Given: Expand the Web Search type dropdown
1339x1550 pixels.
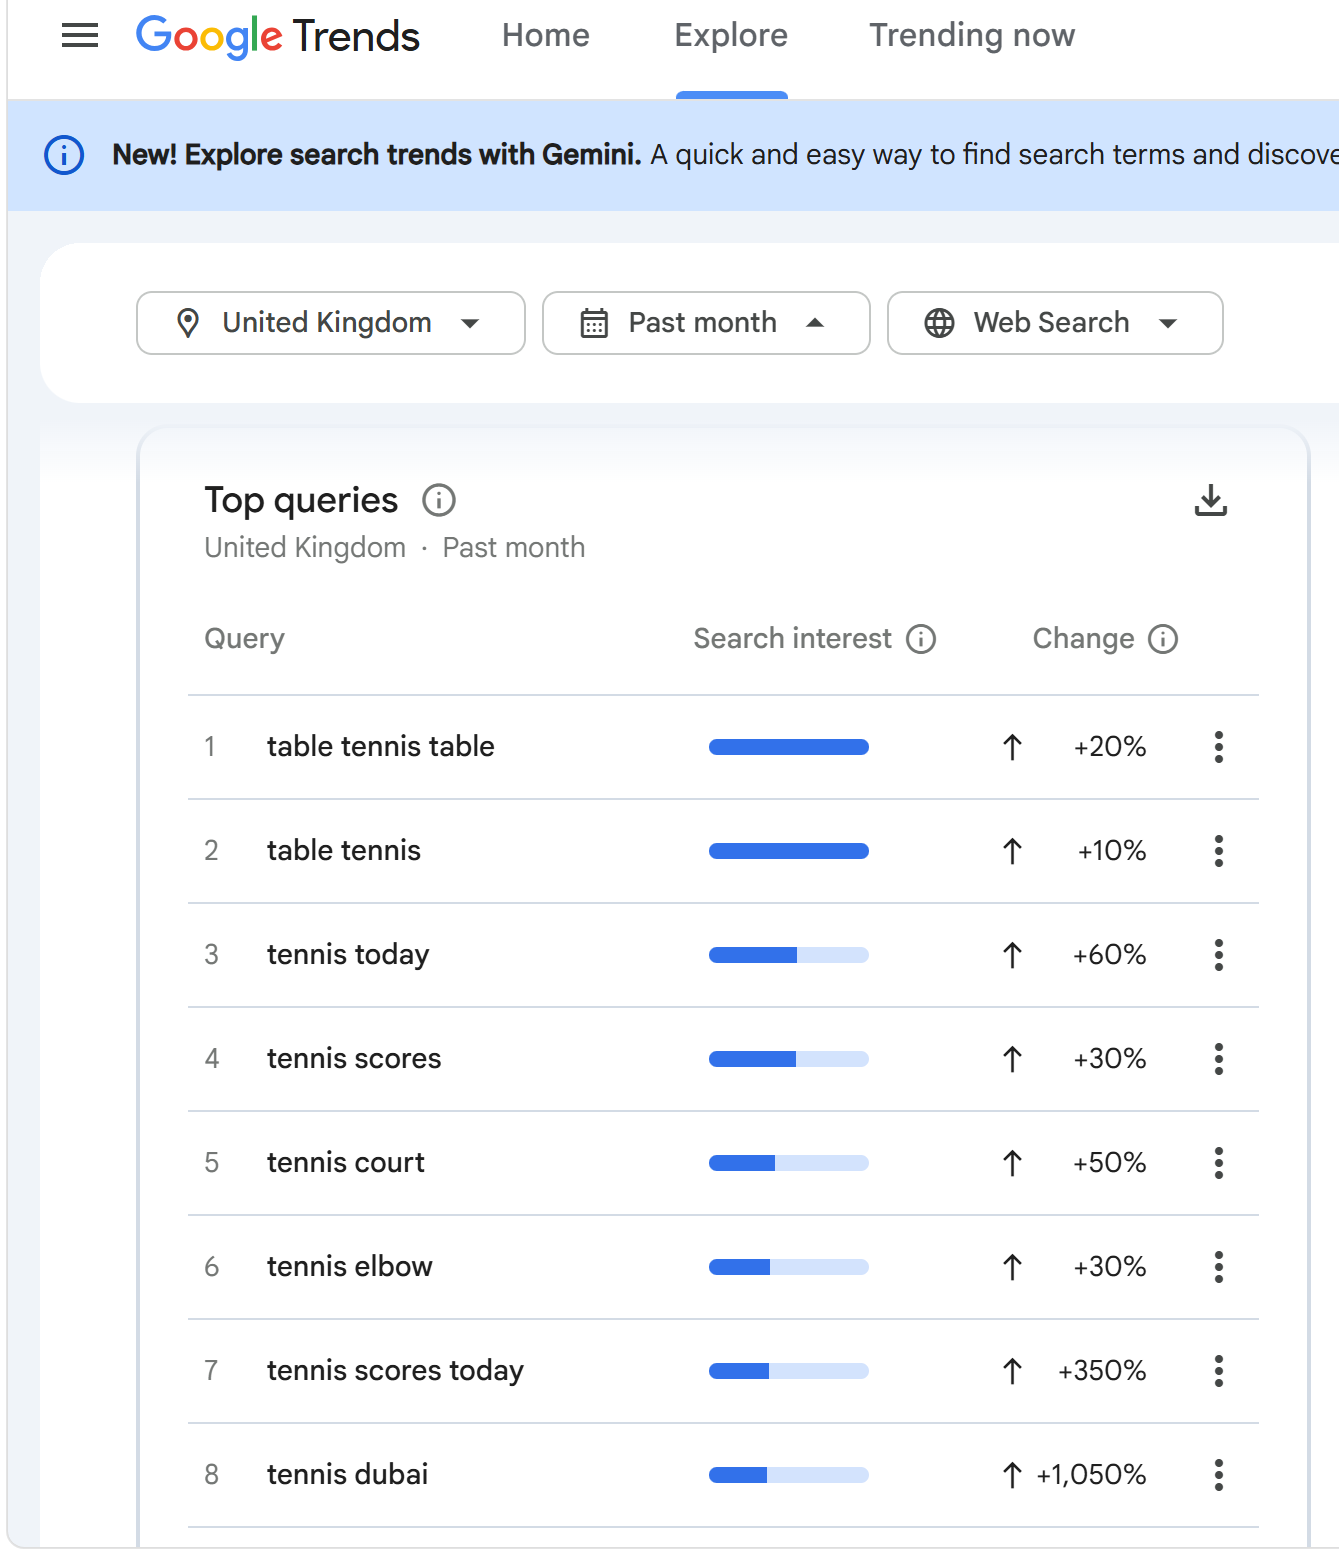Looking at the screenshot, I should tap(1054, 323).
